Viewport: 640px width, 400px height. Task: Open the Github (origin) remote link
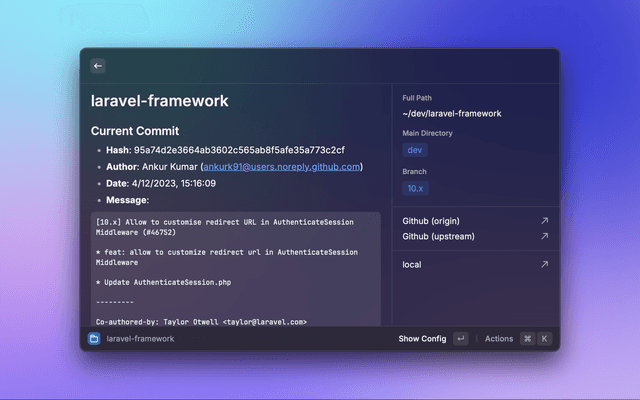pyautogui.click(x=436, y=221)
